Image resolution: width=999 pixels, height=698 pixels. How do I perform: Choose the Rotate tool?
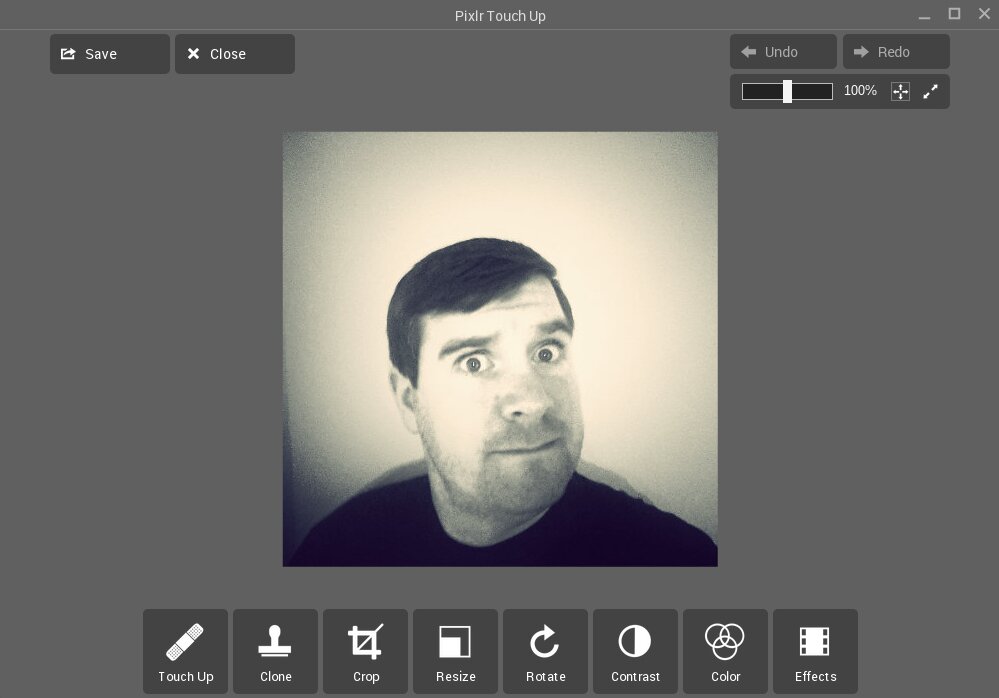tap(545, 651)
